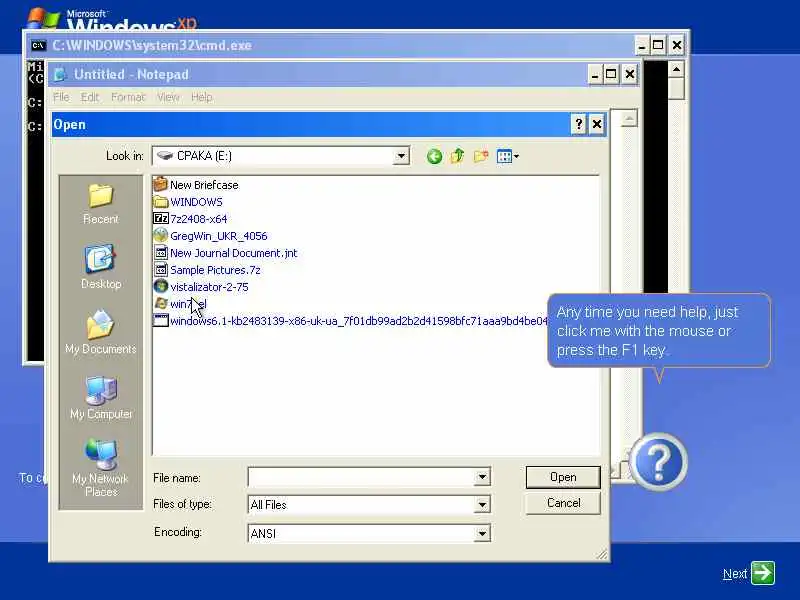
Task: Select the 'GregWin_UKR_4056' filename text
Action: click(x=219, y=236)
